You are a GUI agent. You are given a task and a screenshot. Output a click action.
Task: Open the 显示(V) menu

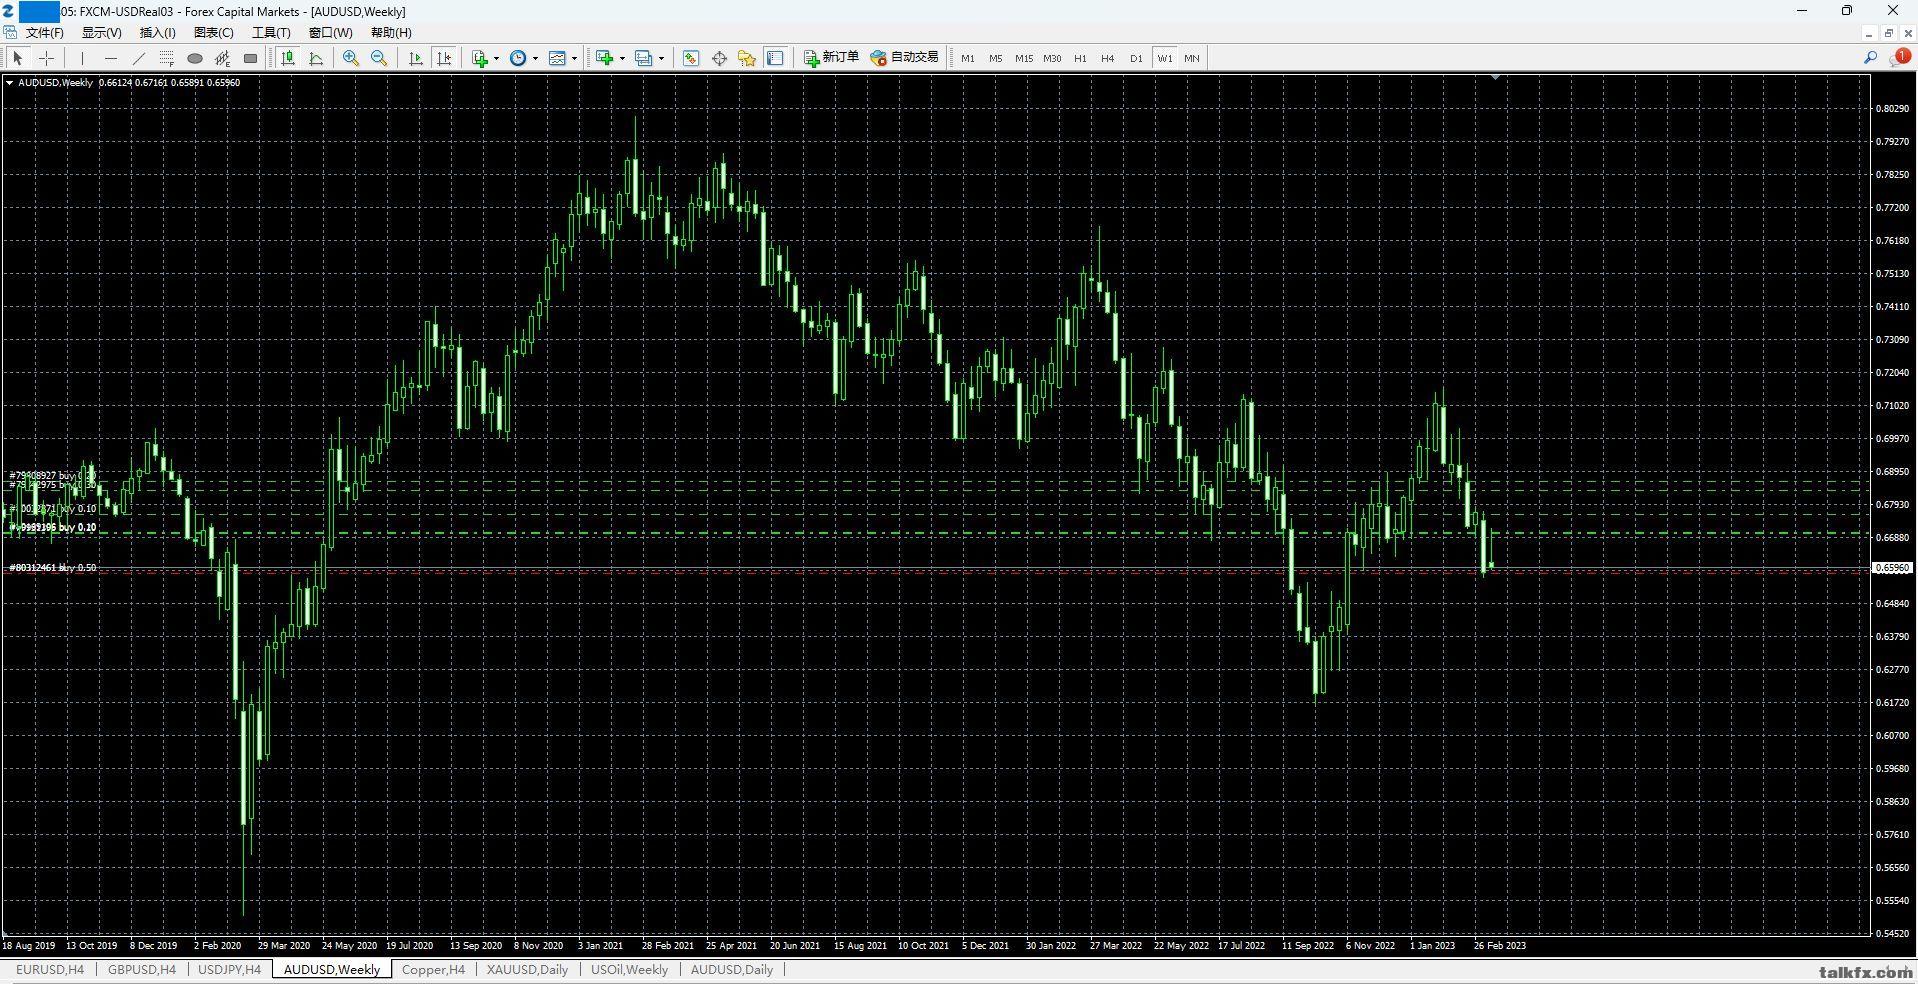102,33
